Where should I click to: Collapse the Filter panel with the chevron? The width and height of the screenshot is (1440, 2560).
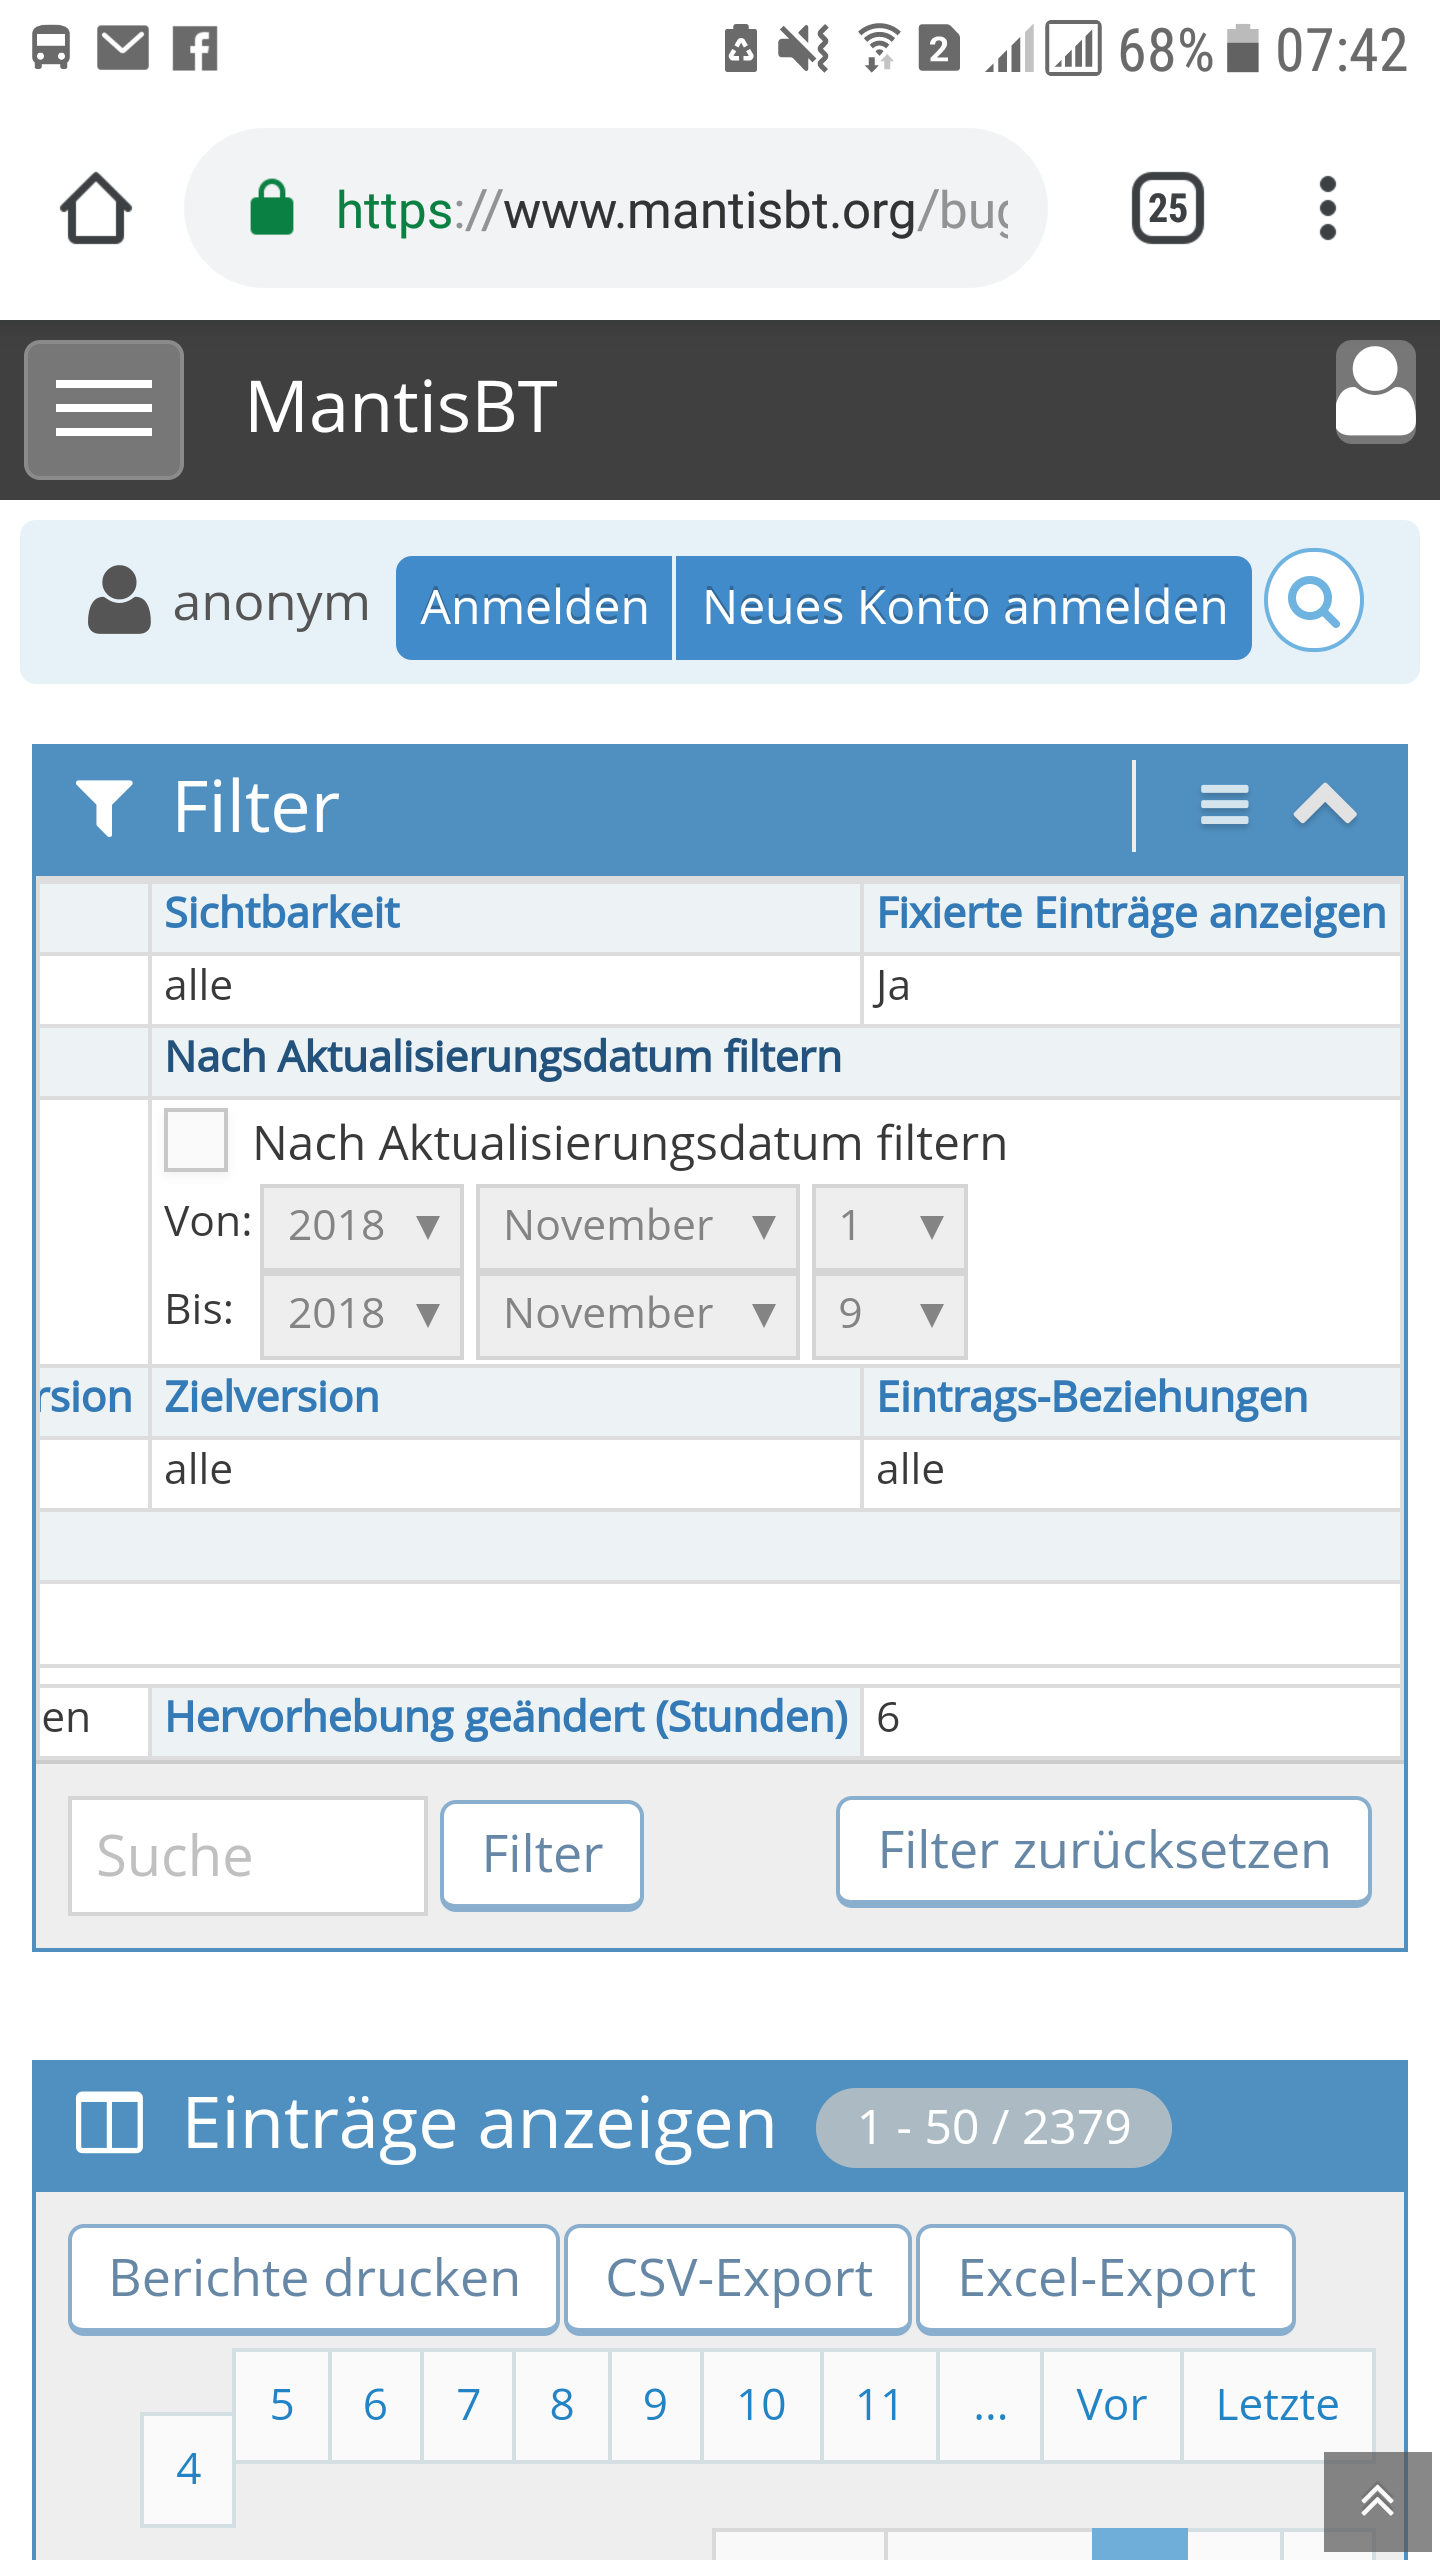1325,805
